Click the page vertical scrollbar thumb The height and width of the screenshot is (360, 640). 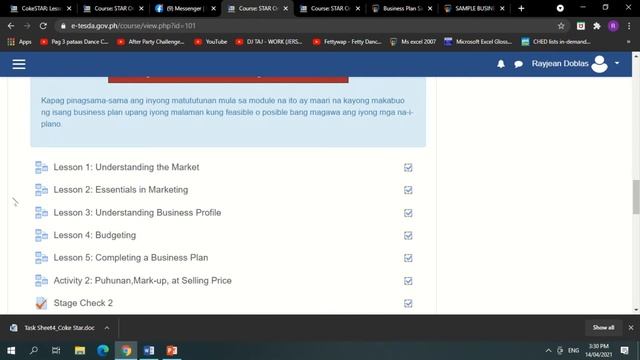636,196
